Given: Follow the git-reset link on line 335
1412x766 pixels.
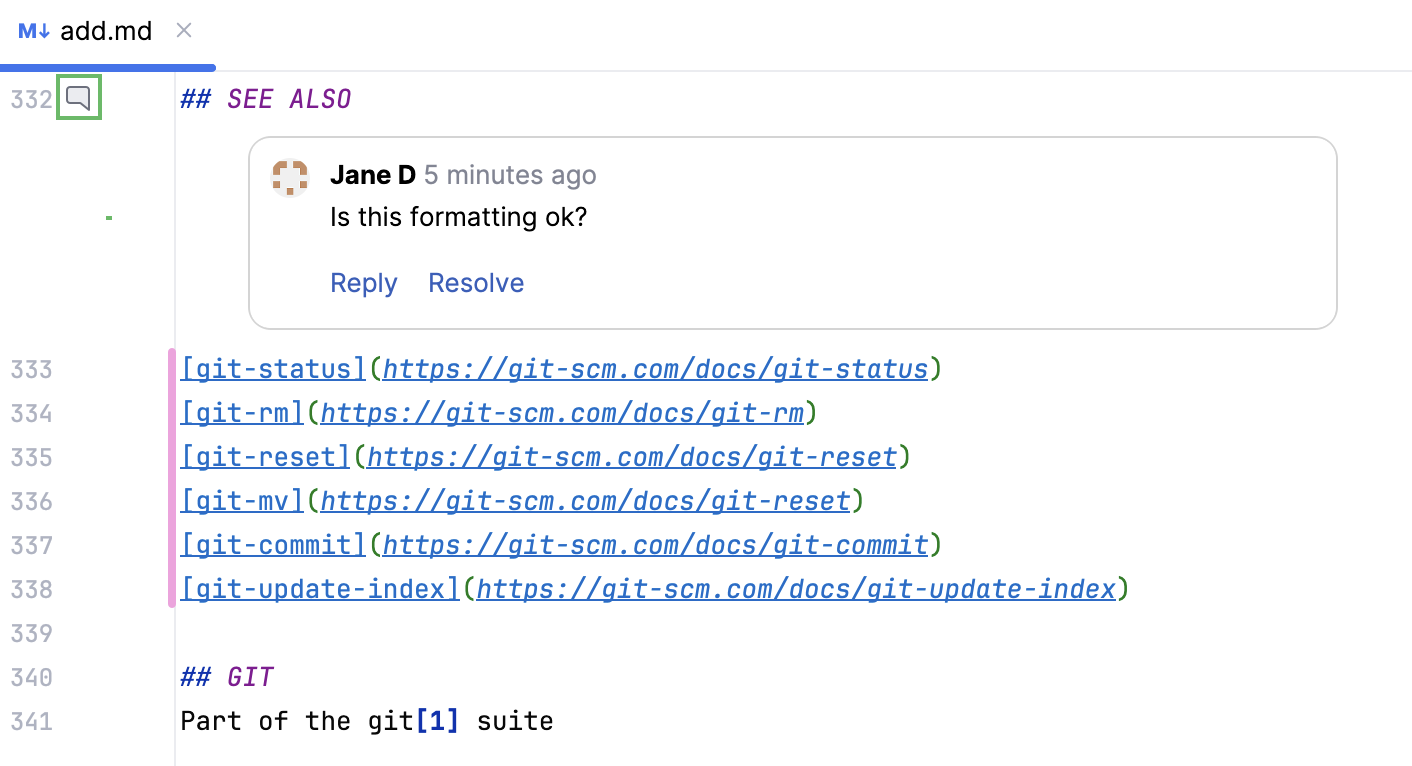Looking at the screenshot, I should click(263, 456).
